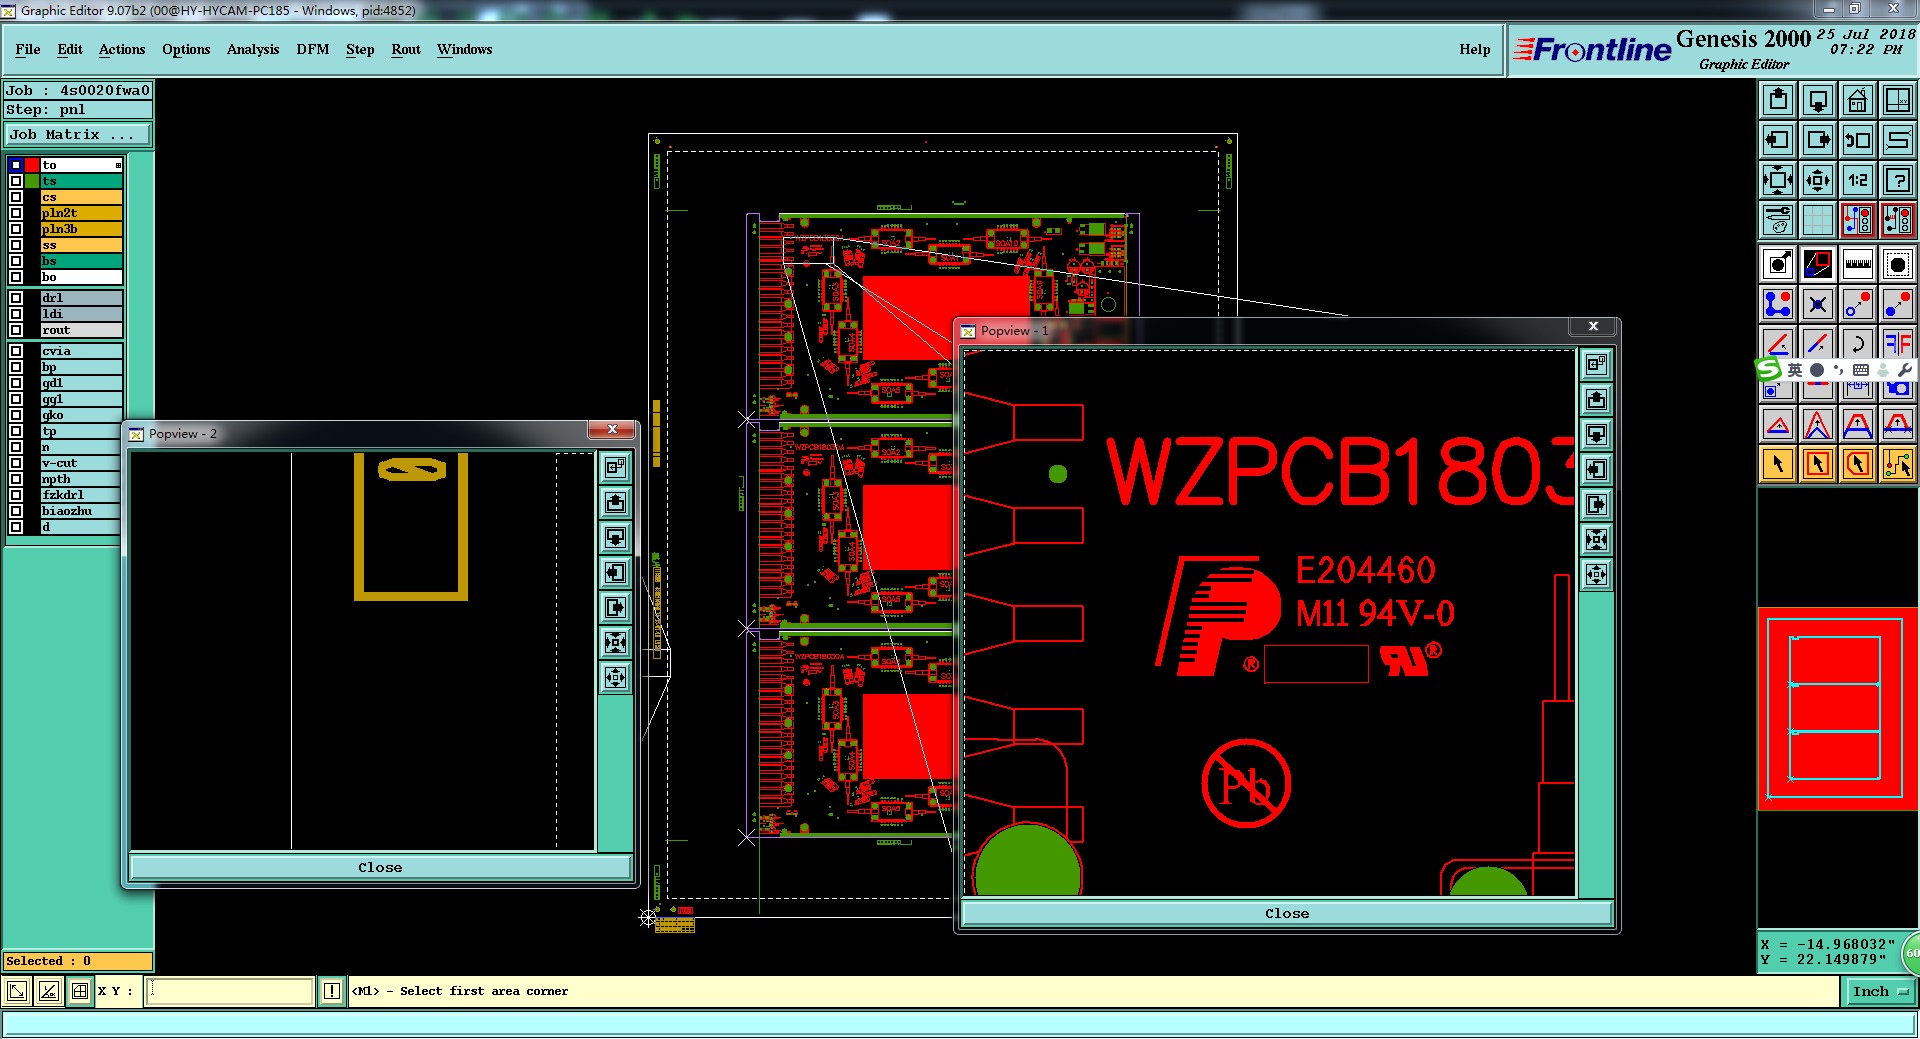Screen dimensions: 1920x1039
Task: Click the Sogou keyboard icon
Action: click(1860, 370)
